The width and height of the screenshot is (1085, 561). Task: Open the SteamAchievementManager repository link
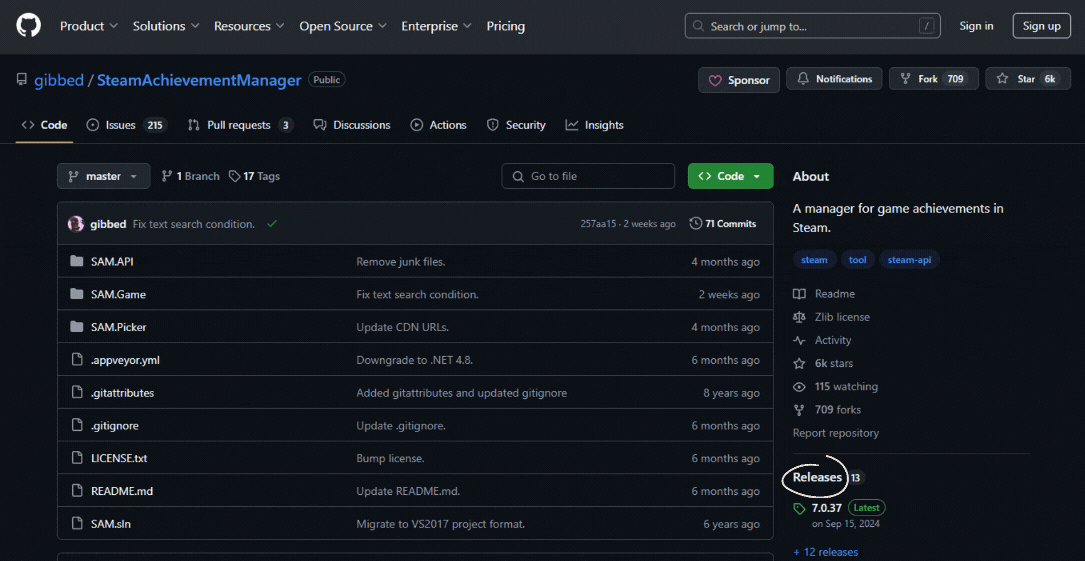[x=199, y=80]
